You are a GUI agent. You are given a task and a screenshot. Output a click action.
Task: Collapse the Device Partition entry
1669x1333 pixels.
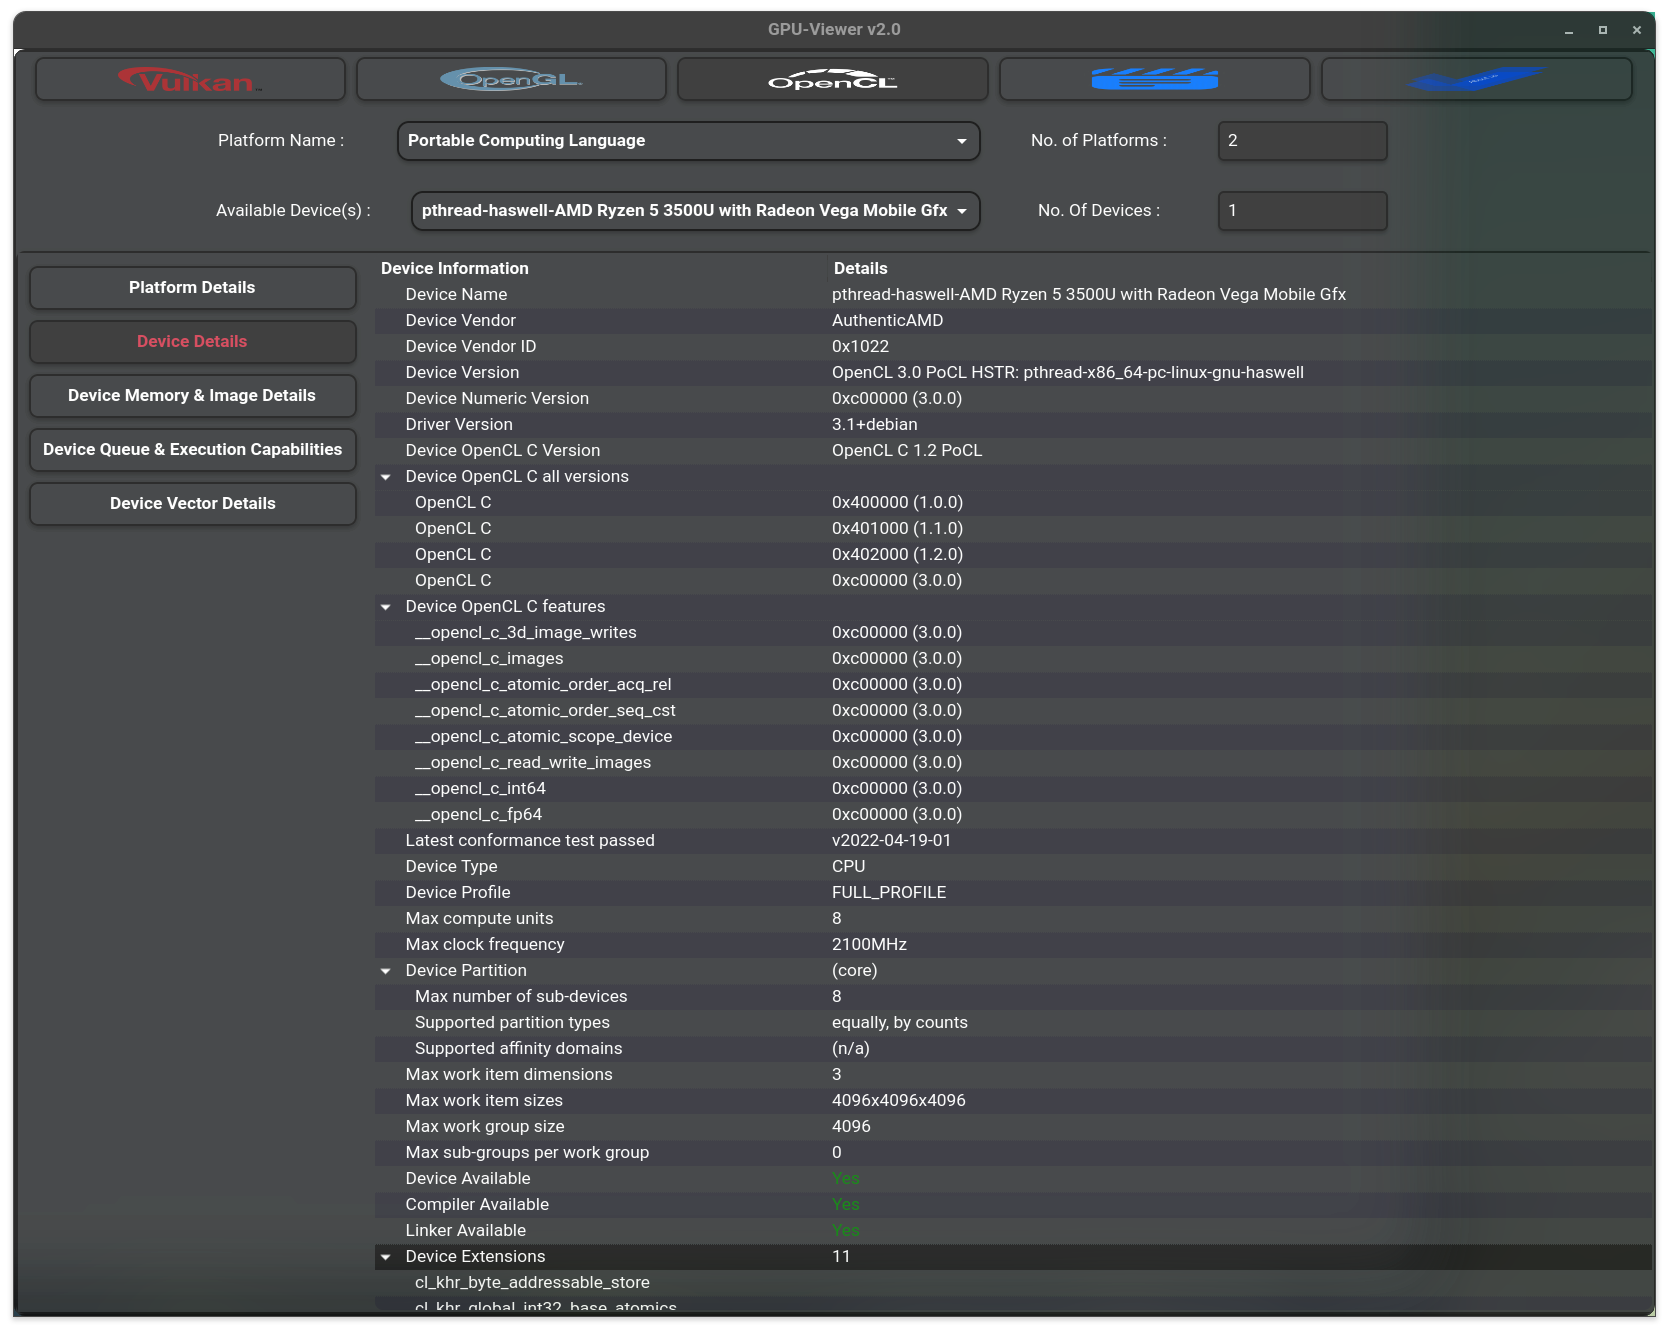click(x=386, y=970)
